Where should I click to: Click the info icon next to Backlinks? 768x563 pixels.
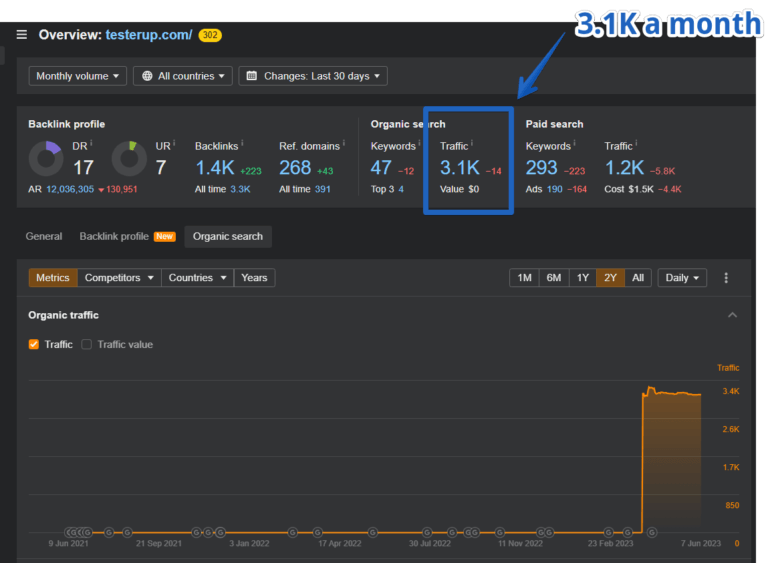[x=243, y=144]
